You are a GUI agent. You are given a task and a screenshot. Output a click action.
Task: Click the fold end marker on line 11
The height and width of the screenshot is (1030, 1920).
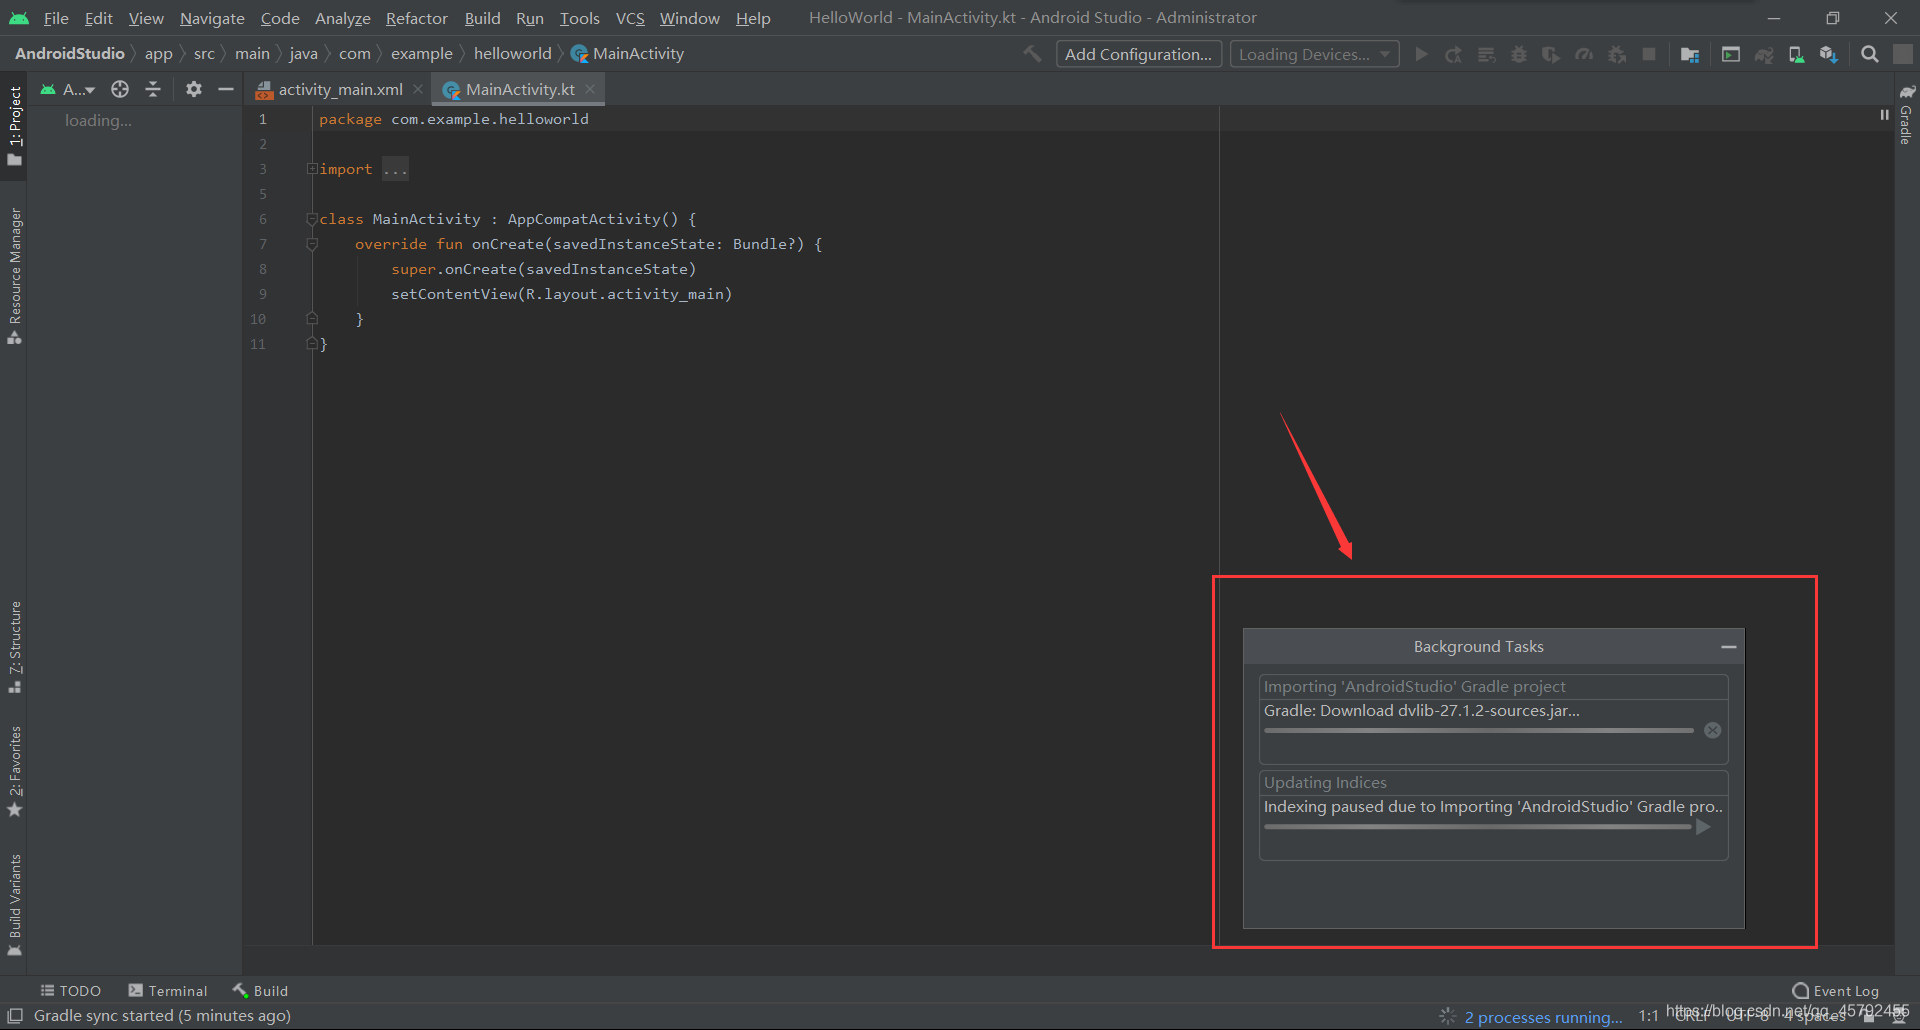[312, 344]
